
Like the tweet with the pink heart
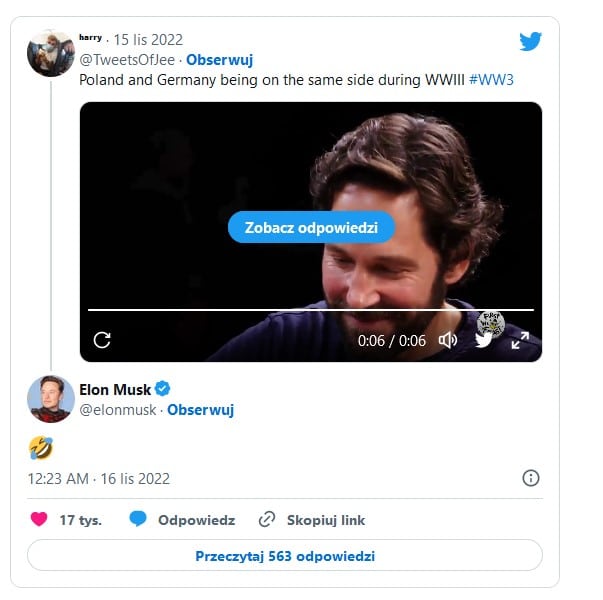(x=39, y=519)
